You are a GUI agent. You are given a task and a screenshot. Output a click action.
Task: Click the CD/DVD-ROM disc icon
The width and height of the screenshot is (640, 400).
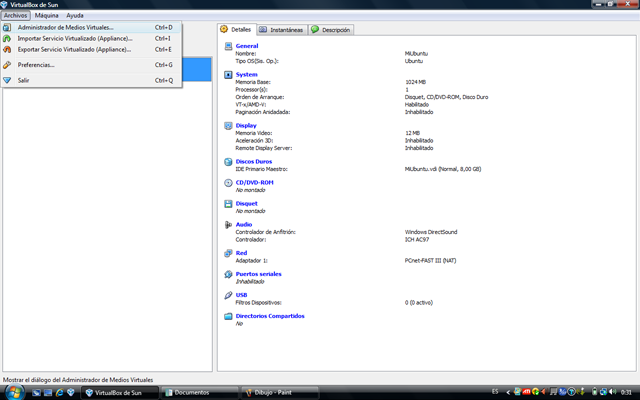pos(228,183)
